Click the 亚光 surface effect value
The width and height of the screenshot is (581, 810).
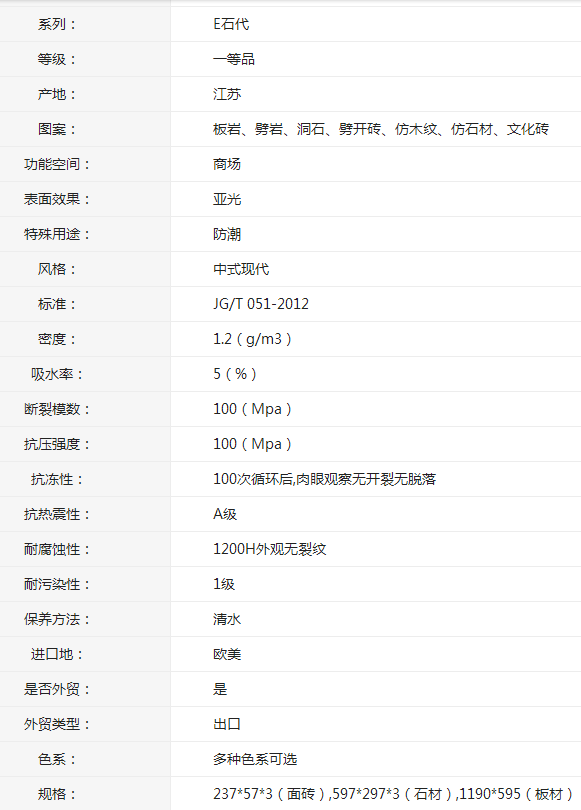227,199
